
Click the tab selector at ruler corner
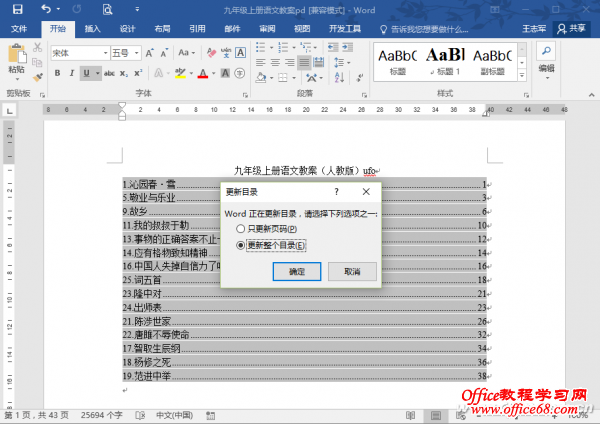10,111
